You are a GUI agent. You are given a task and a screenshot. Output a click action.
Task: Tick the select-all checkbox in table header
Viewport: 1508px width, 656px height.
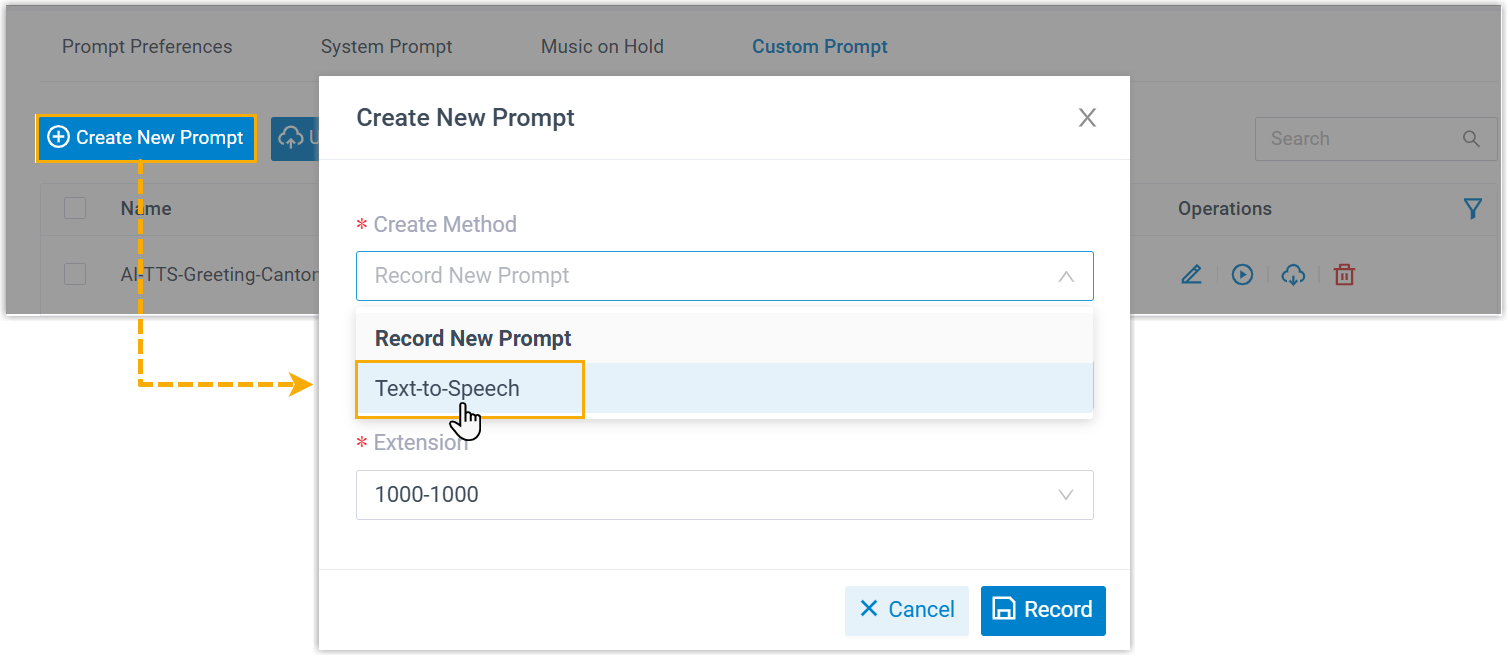click(75, 208)
